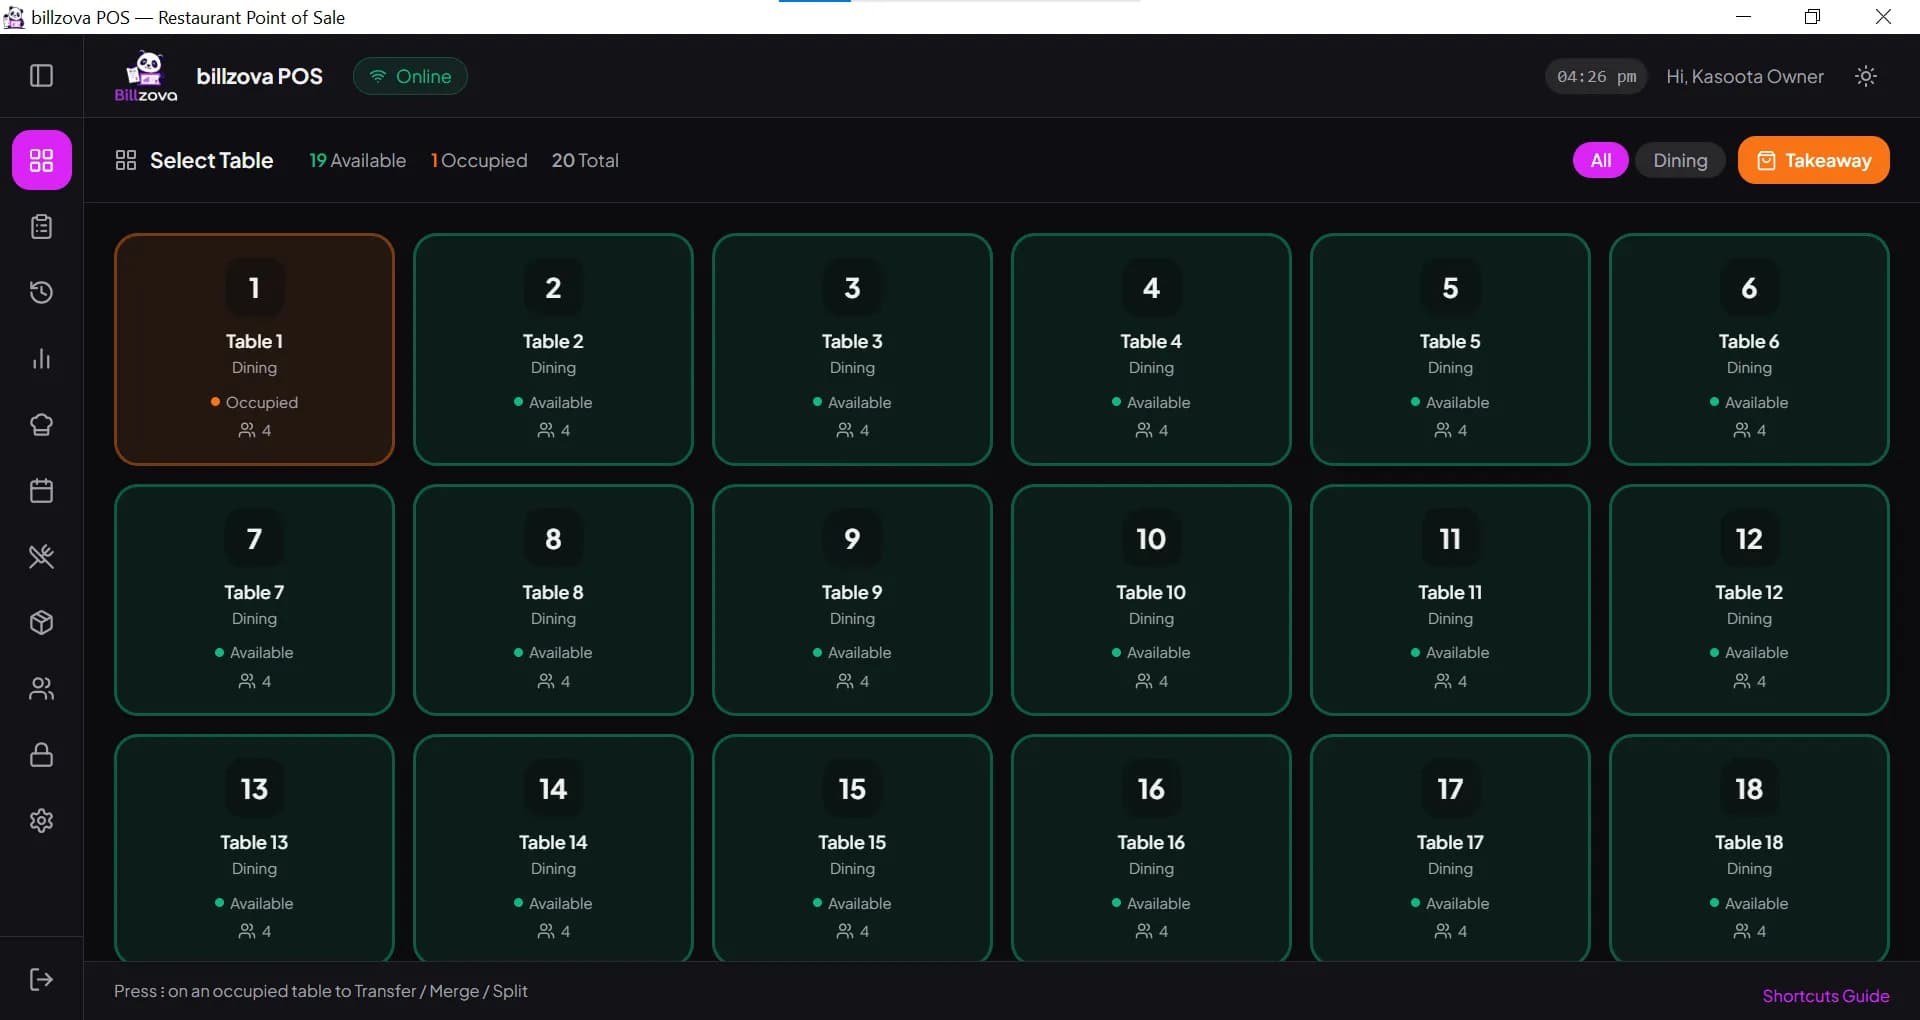Open the inventory box icon

(x=41, y=622)
